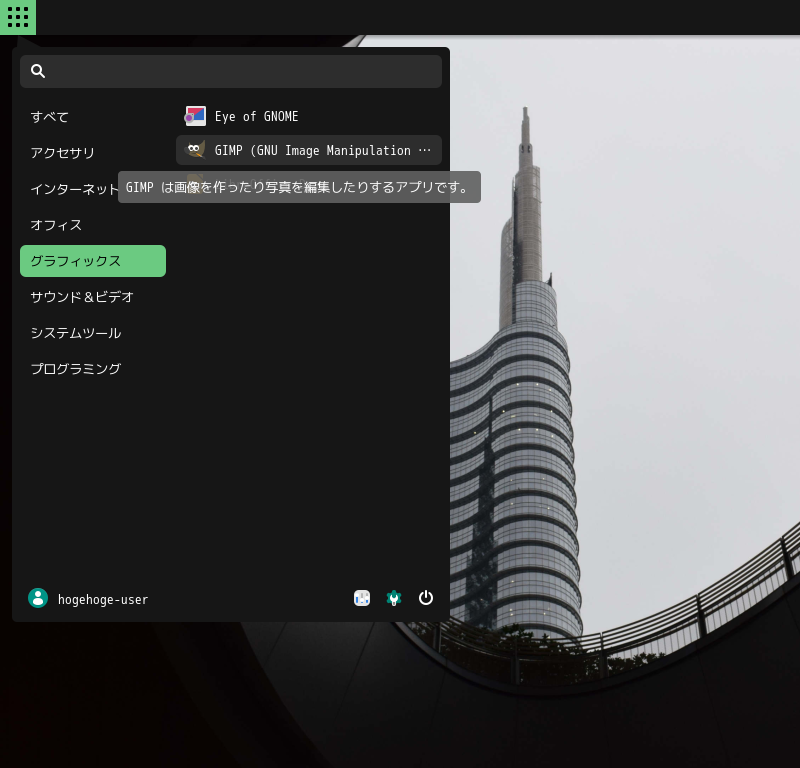Launch GIMP (GNU Image Manipulation Program)
Viewport: 800px width, 768px height.
tap(309, 150)
